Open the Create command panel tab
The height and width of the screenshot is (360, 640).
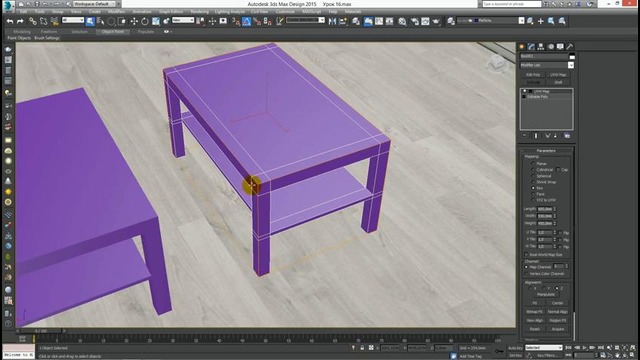(522, 47)
